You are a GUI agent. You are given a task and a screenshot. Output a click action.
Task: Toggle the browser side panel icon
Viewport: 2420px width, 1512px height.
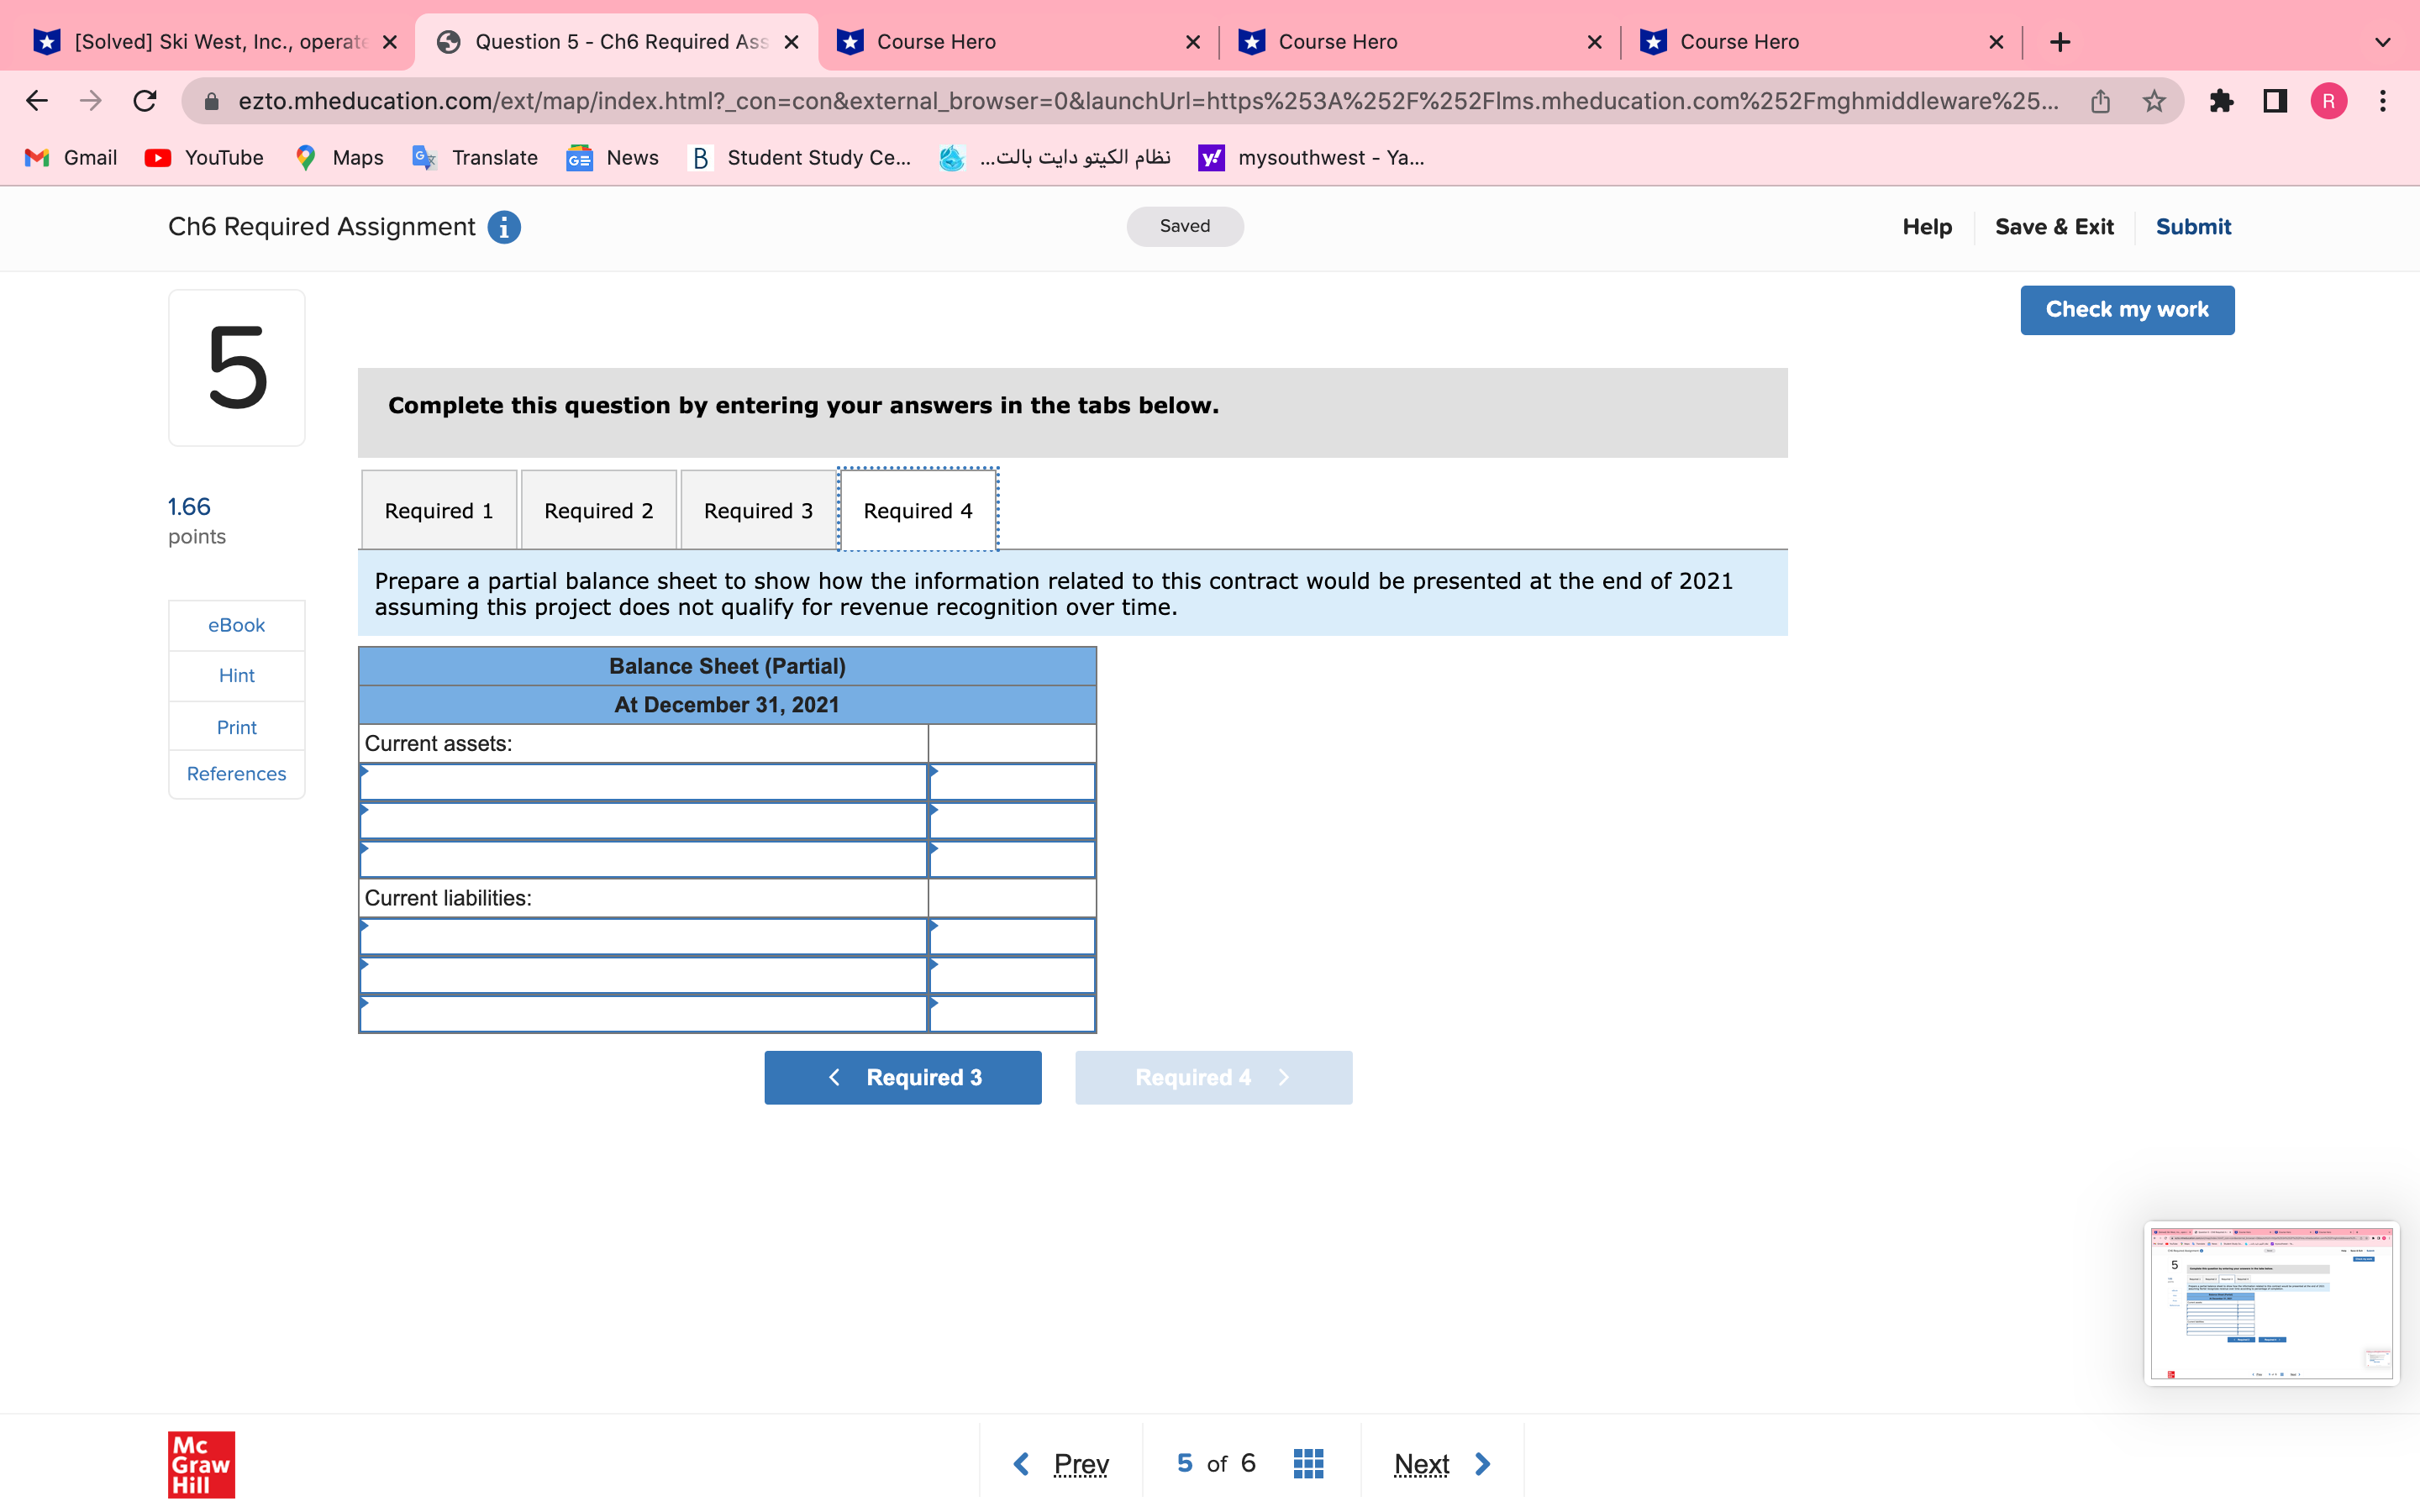coord(2275,101)
